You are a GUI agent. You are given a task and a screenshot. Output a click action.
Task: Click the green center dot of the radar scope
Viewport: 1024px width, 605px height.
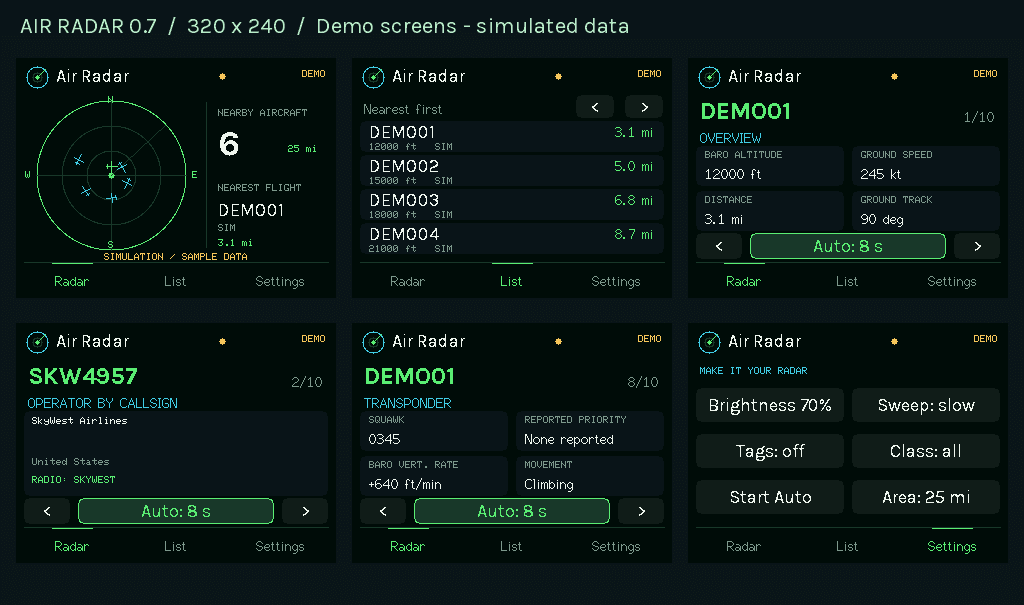(x=111, y=176)
